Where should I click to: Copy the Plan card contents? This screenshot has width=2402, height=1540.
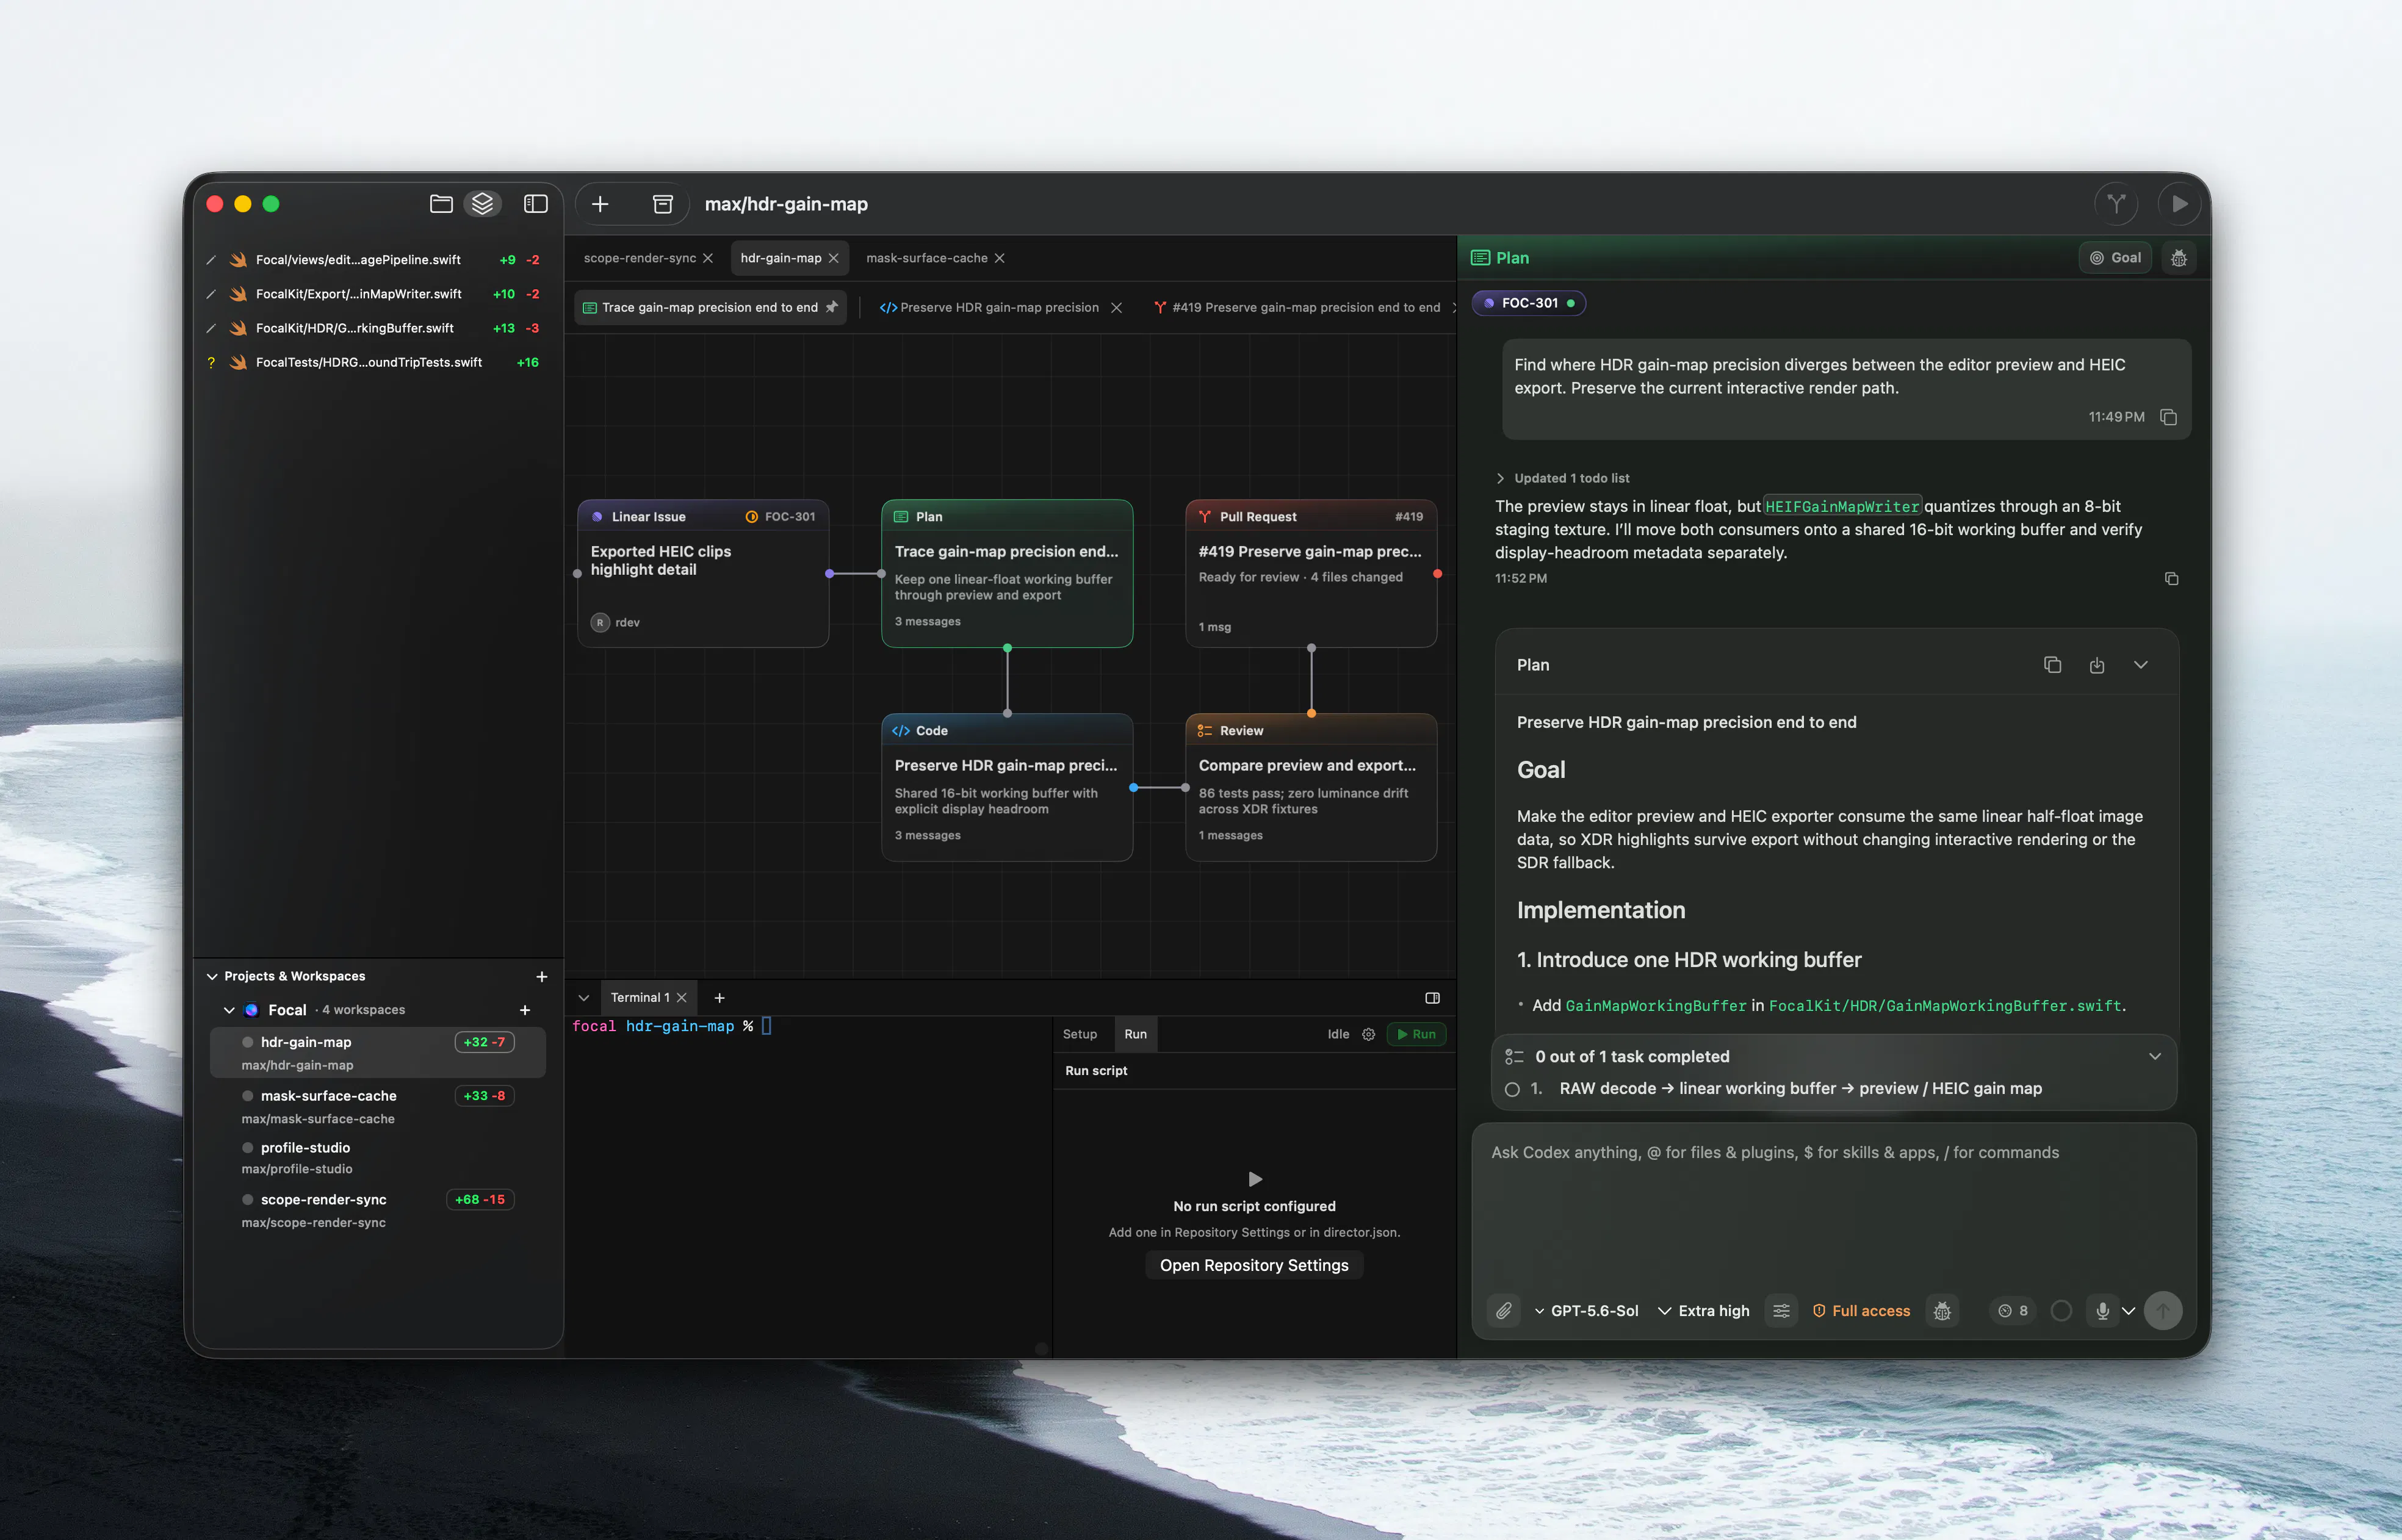pos(2052,665)
